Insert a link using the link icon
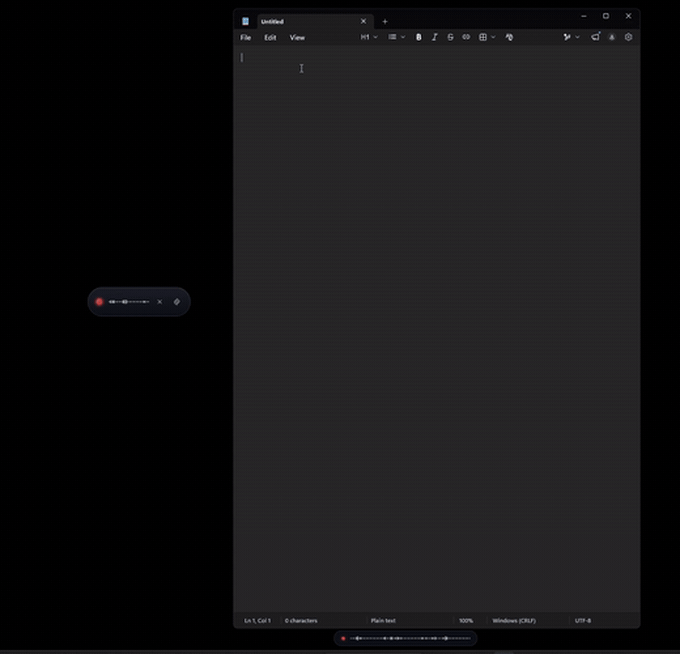The image size is (680, 654). (x=466, y=37)
